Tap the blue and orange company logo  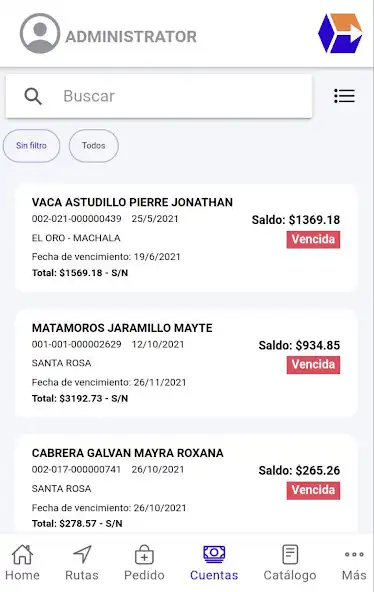[x=340, y=33]
